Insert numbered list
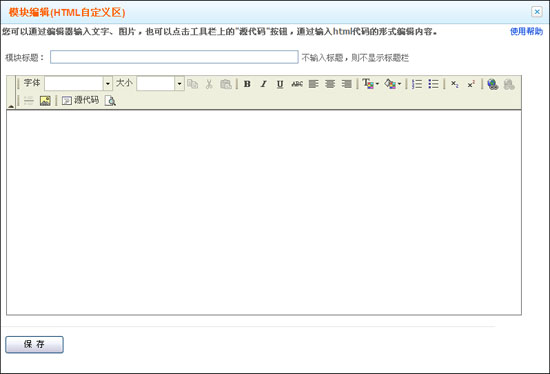550x374 pixels. [417, 84]
